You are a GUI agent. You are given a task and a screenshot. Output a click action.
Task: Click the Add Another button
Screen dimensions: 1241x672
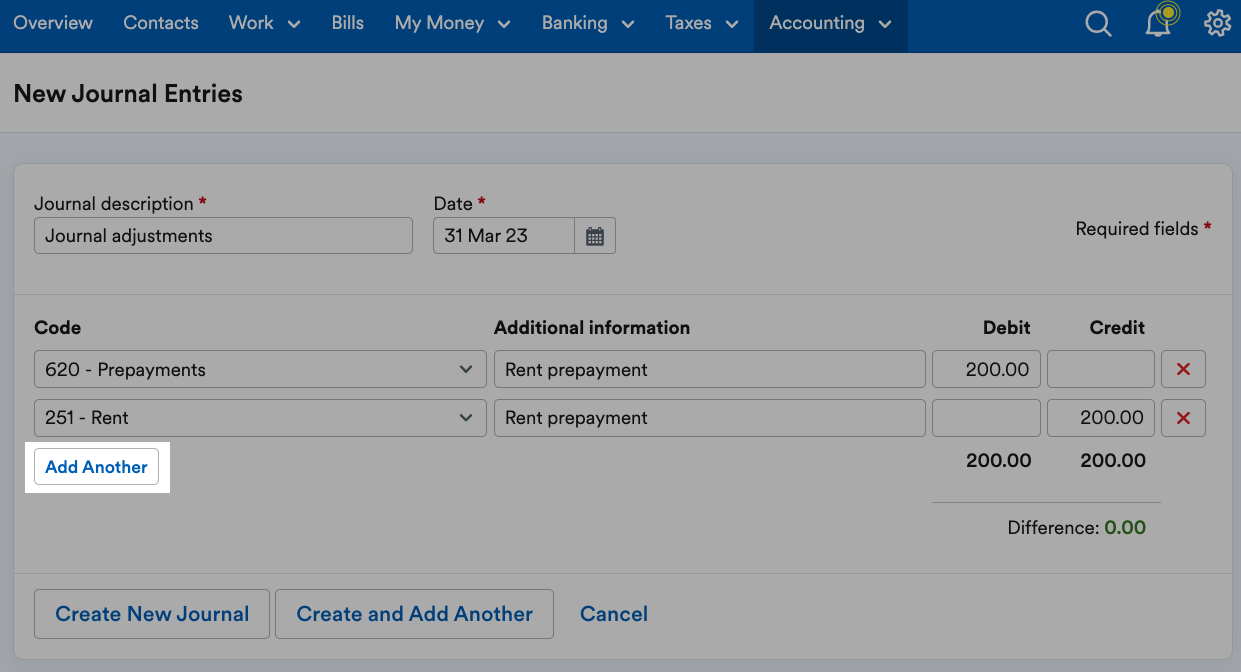(x=97, y=466)
